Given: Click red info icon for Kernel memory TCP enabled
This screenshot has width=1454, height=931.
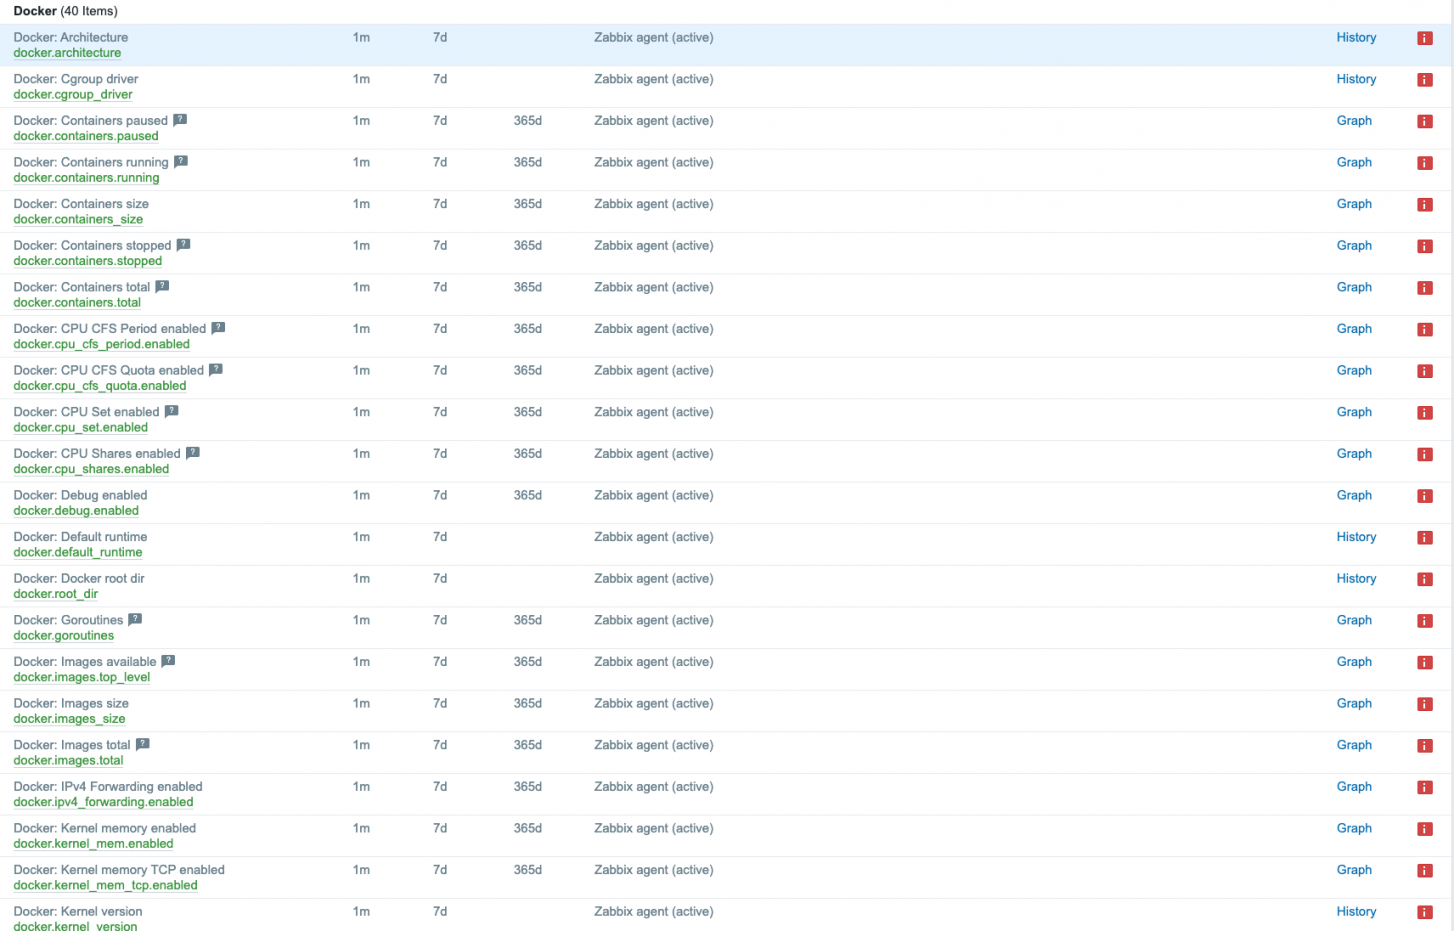Looking at the screenshot, I should coord(1425,871).
